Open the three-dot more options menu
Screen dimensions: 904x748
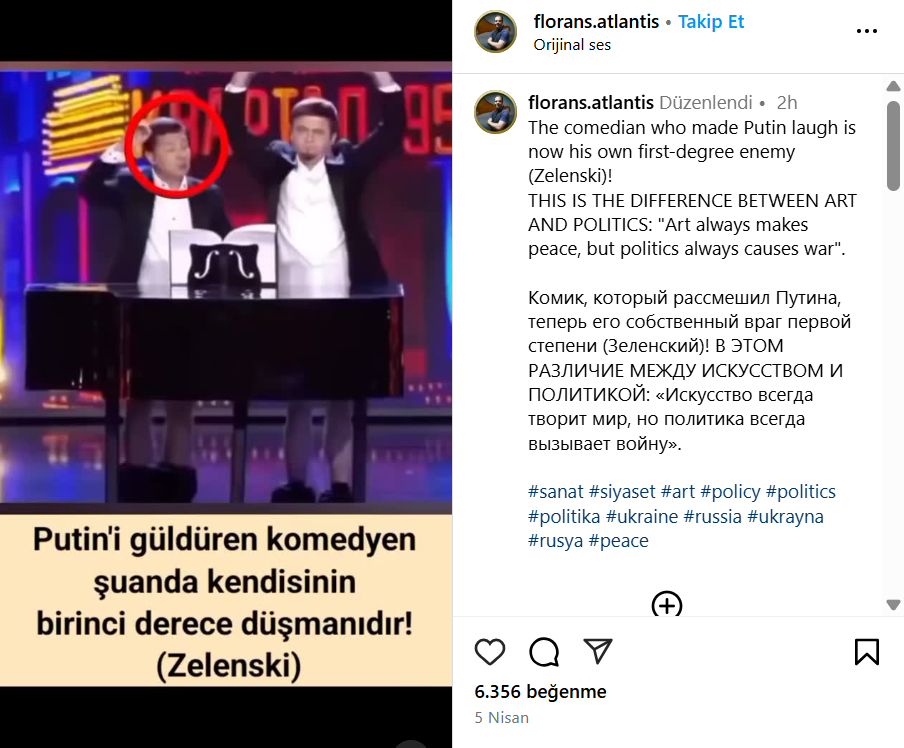867,31
